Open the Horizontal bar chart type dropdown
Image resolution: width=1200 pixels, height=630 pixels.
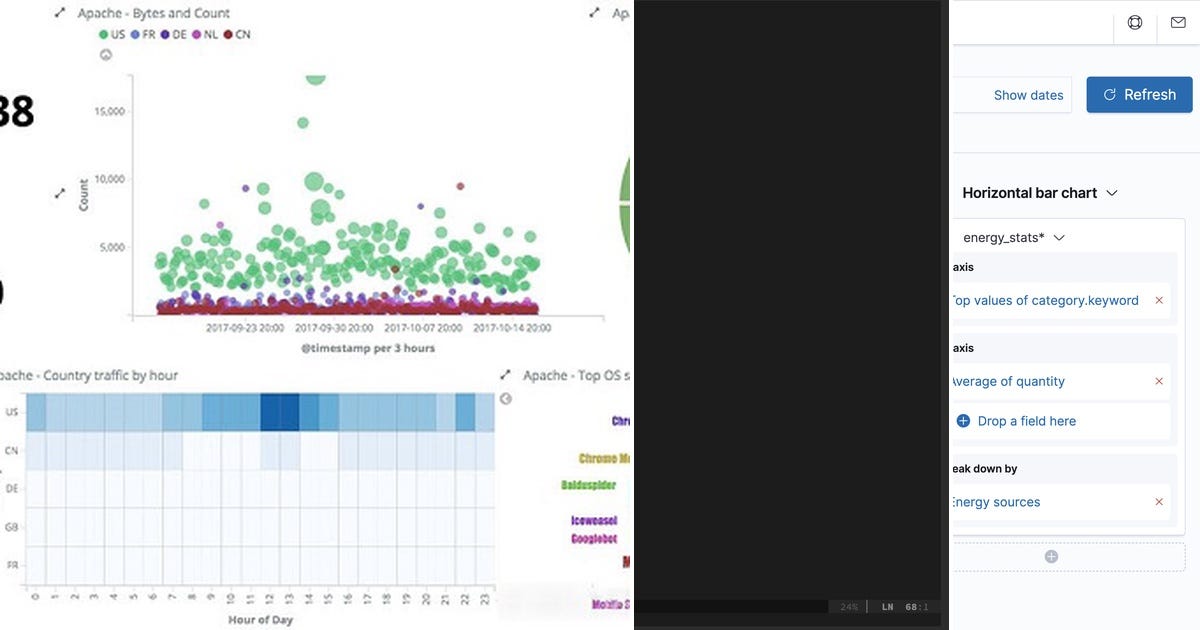[1111, 192]
